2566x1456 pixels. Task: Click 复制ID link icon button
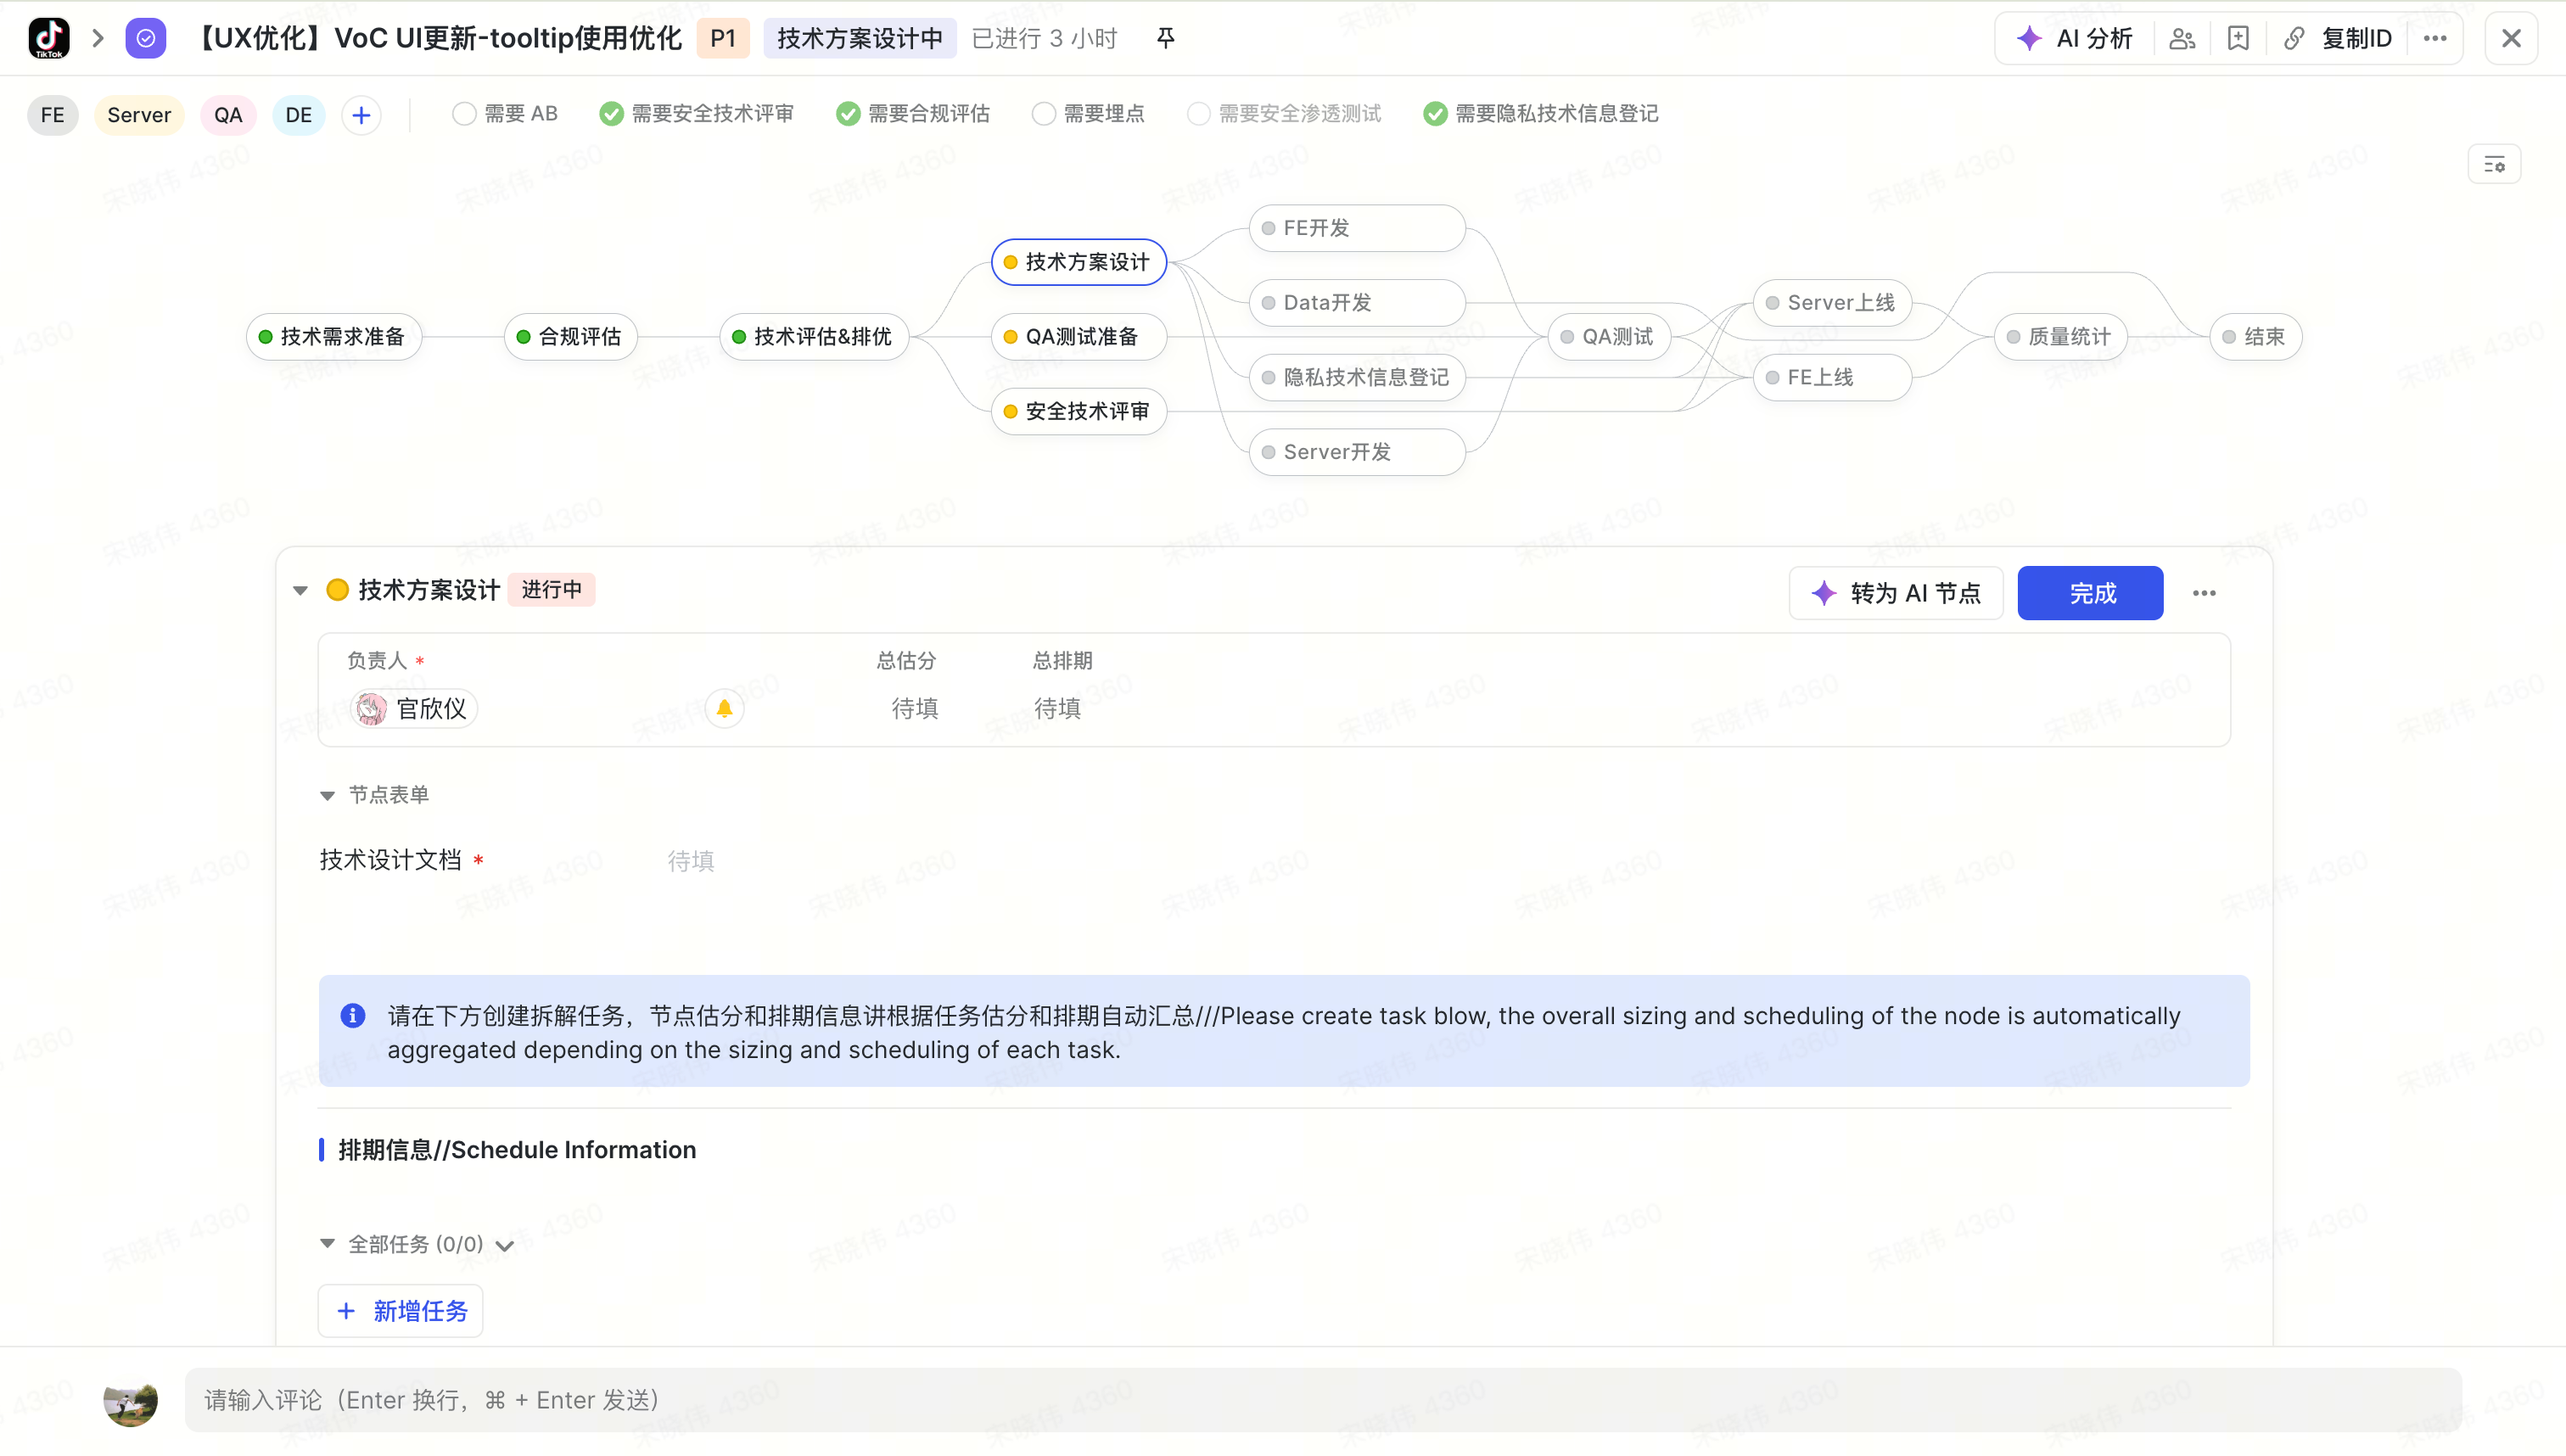[x=2338, y=38]
